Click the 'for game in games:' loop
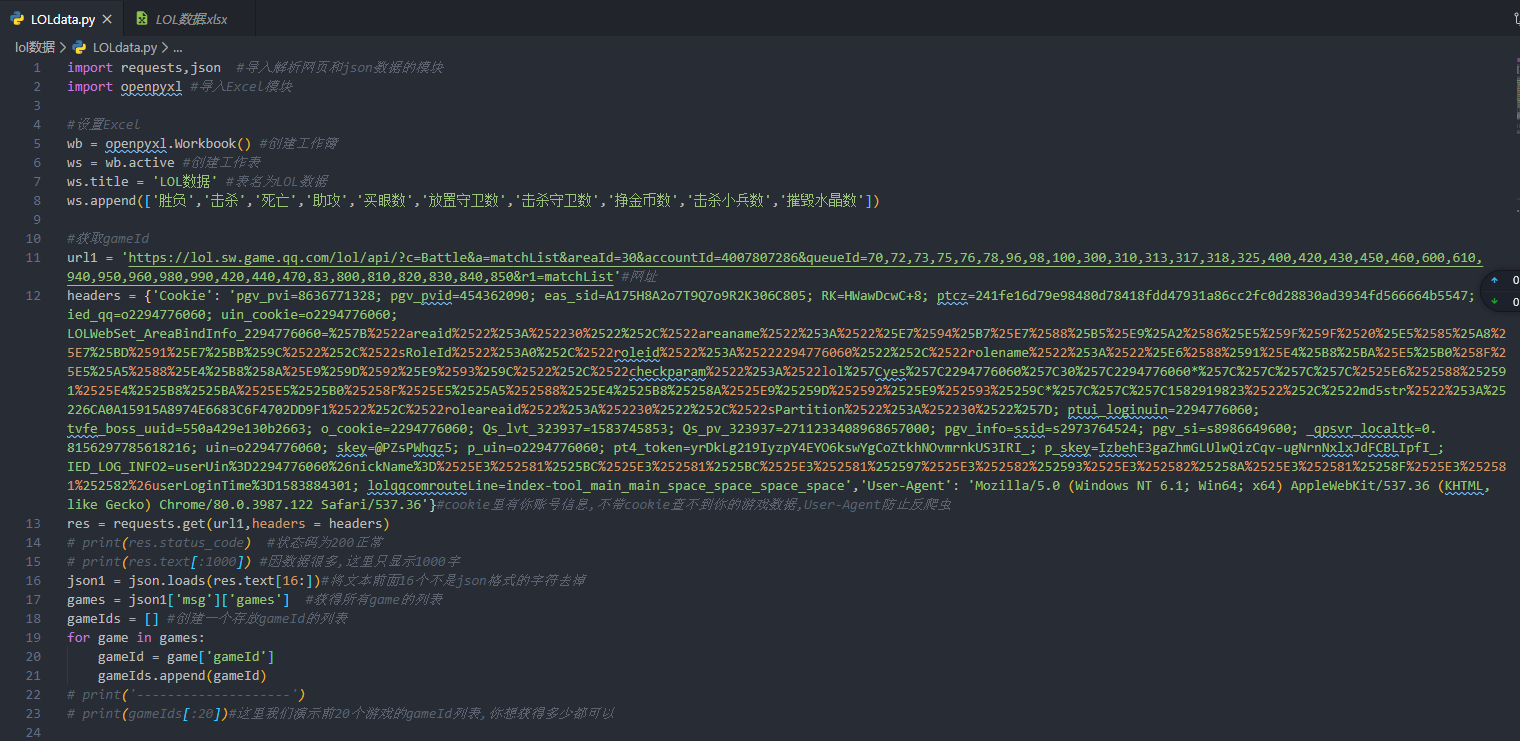 pyautogui.click(x=136, y=638)
